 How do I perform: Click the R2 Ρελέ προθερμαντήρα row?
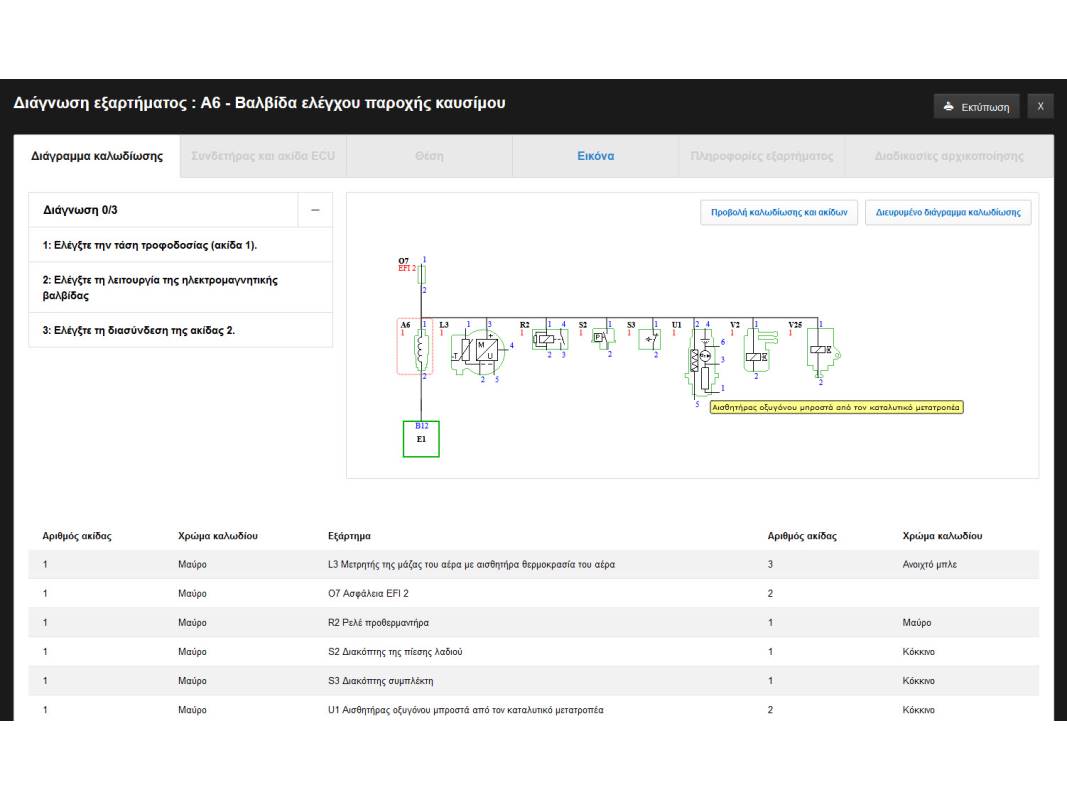534,622
